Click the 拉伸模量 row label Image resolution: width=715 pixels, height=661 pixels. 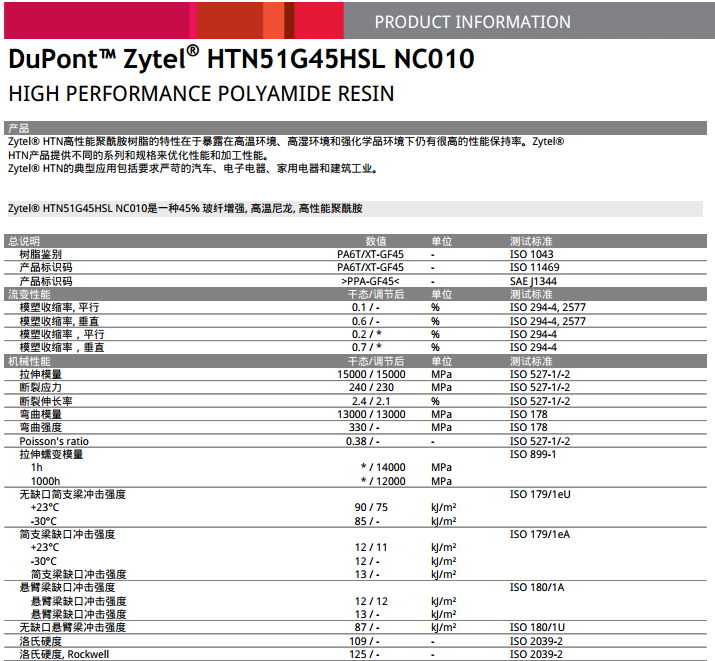point(40,374)
